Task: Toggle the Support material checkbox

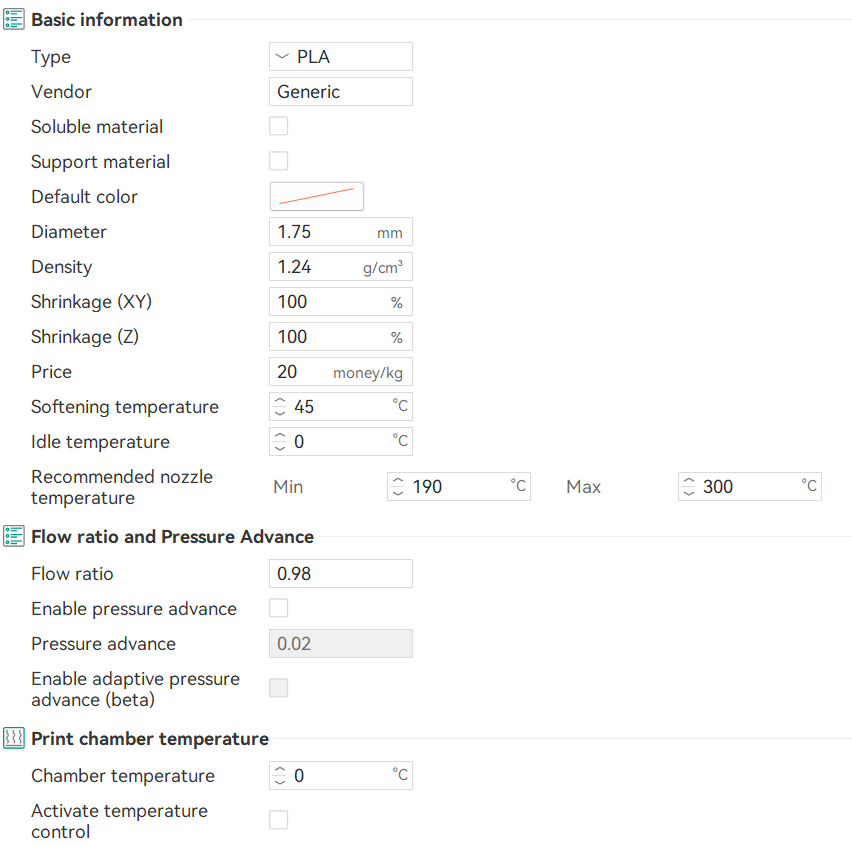Action: (279, 161)
